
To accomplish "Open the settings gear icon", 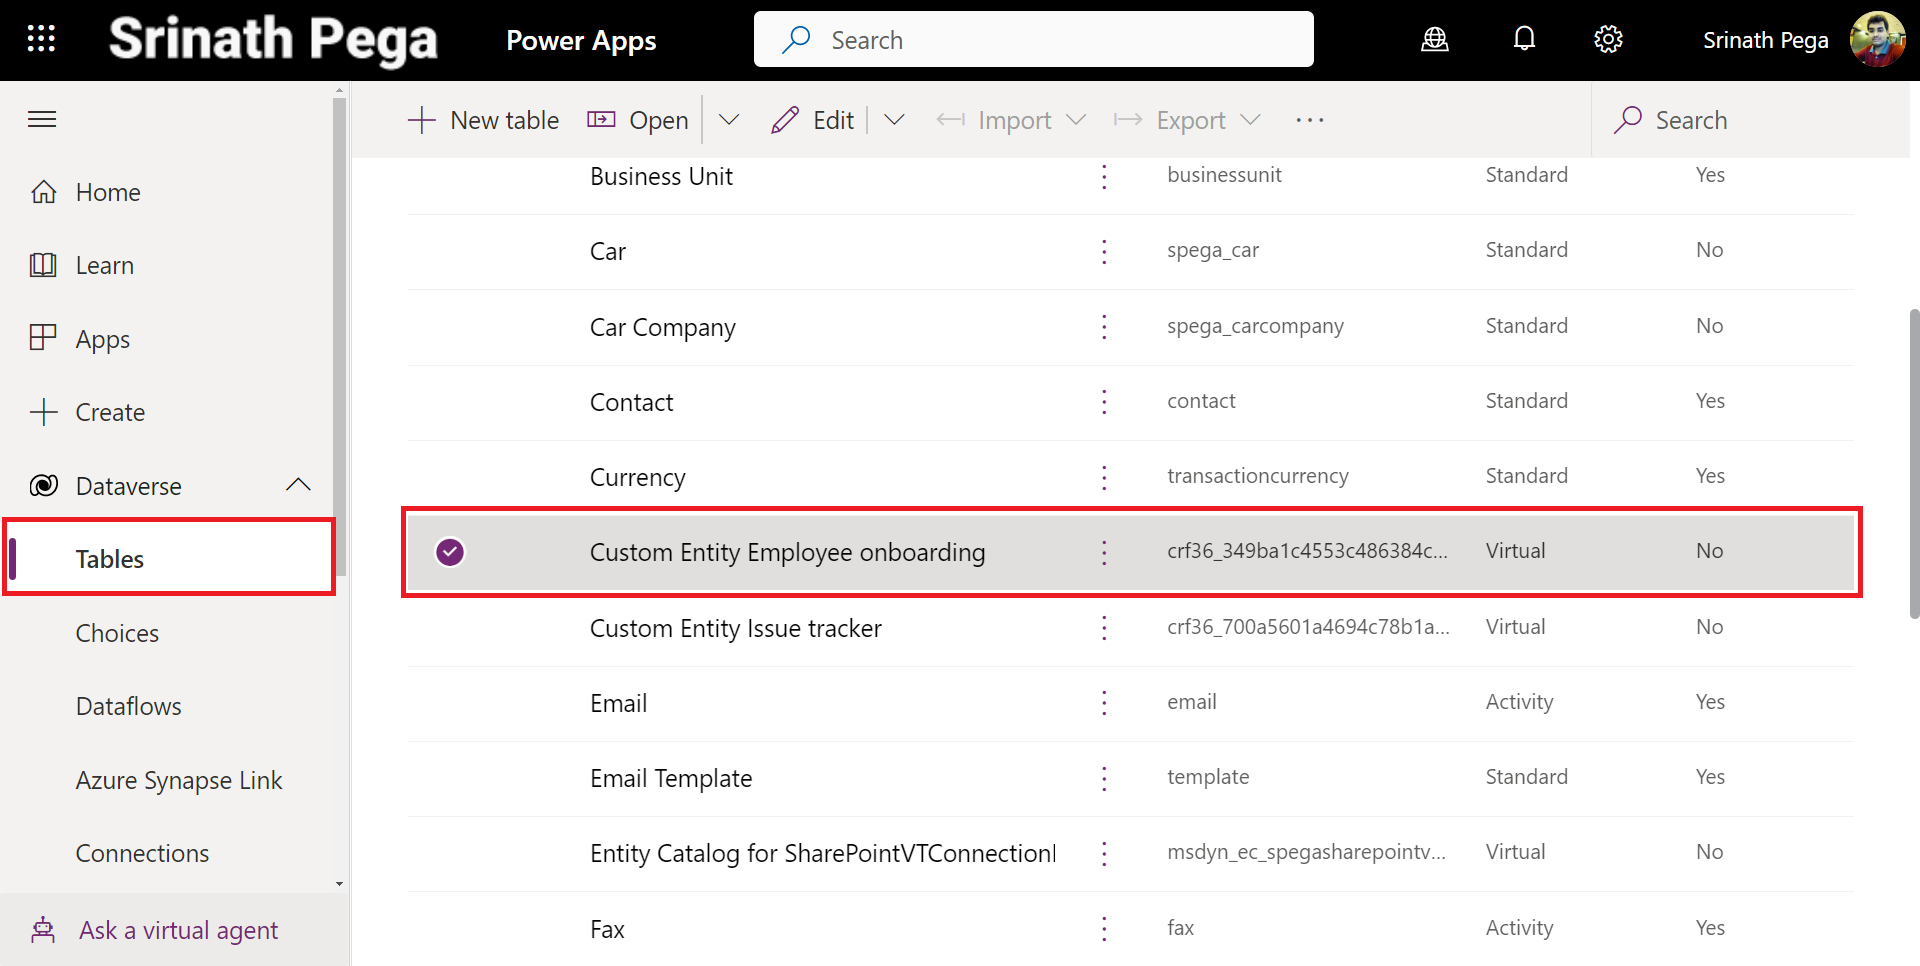I will pos(1608,39).
